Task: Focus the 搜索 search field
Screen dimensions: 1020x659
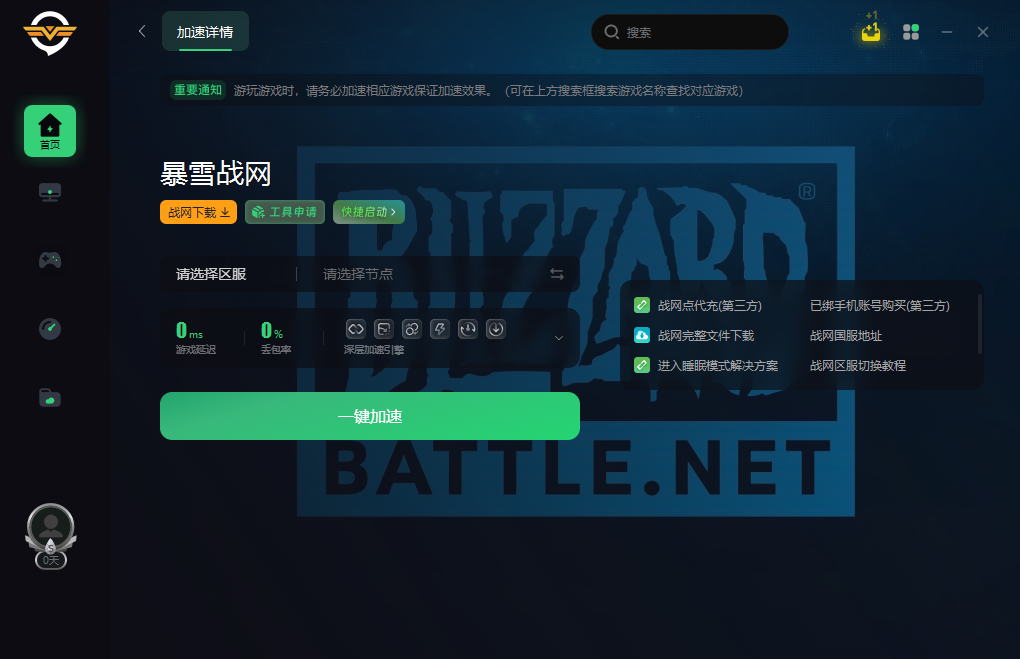Action: (x=690, y=32)
